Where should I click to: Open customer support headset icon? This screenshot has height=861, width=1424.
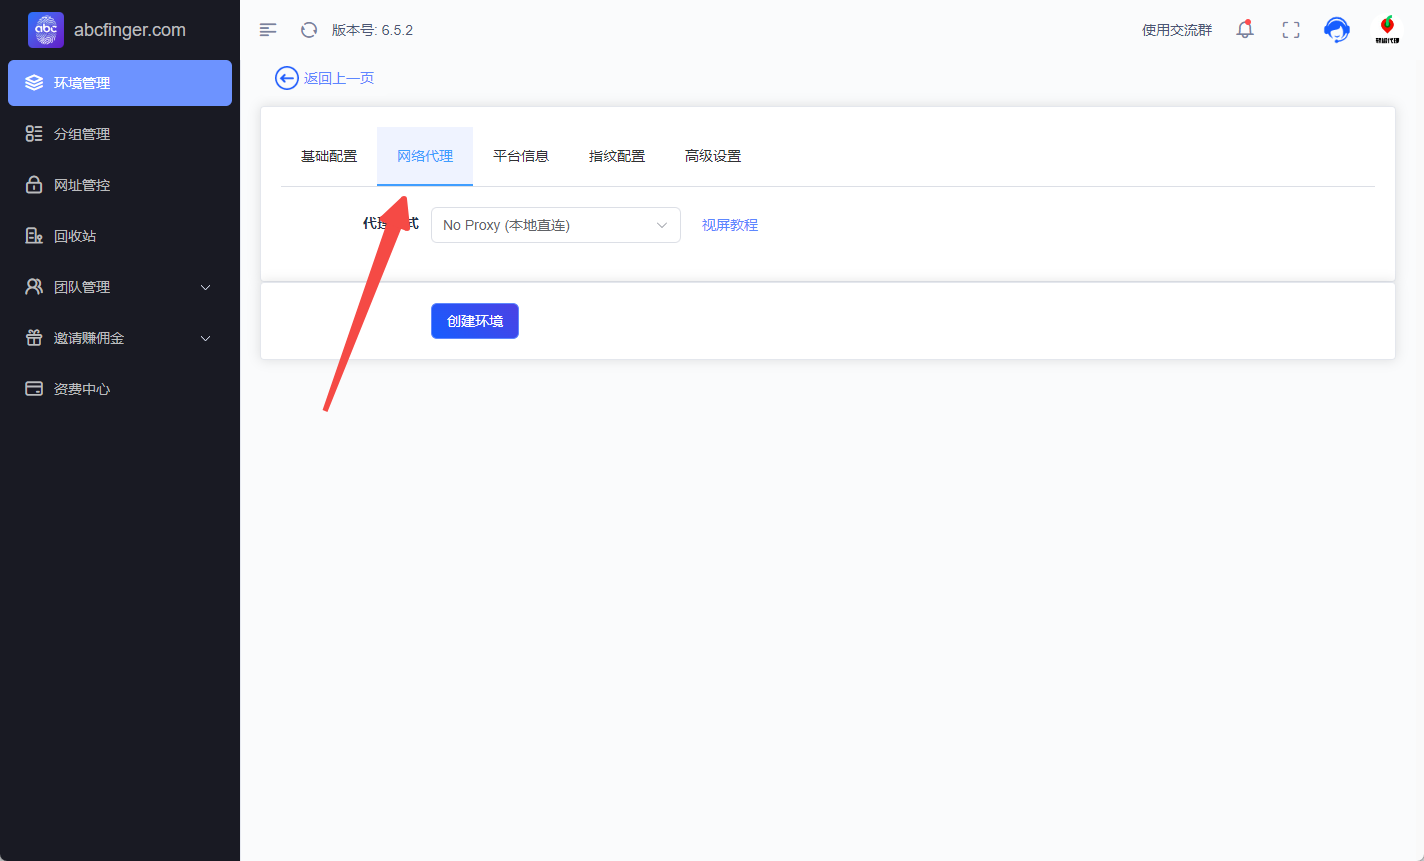coord(1336,30)
